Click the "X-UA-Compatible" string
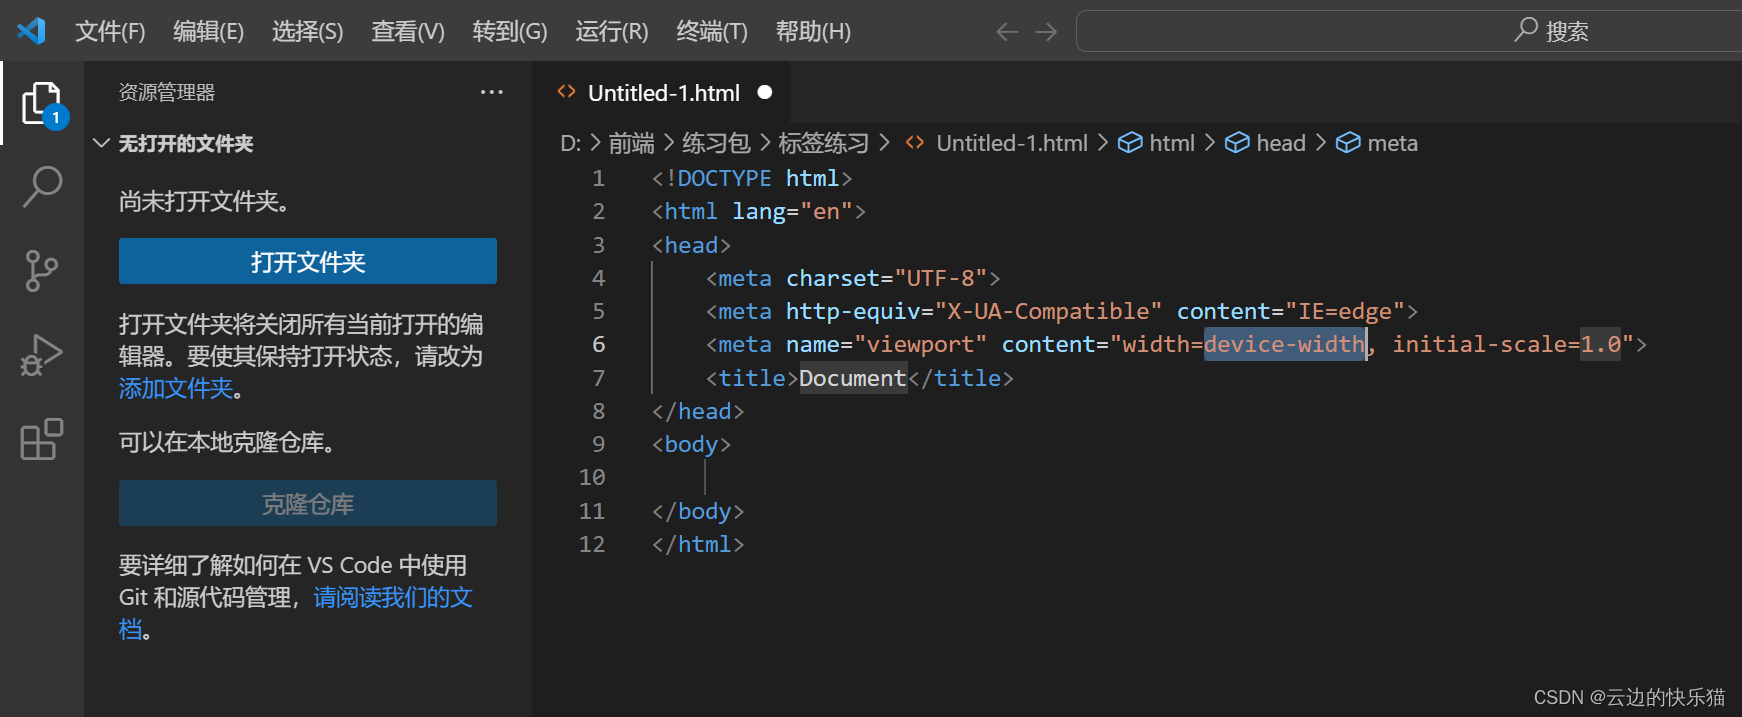Screen dimensions: 1742x717 [x=1048, y=311]
